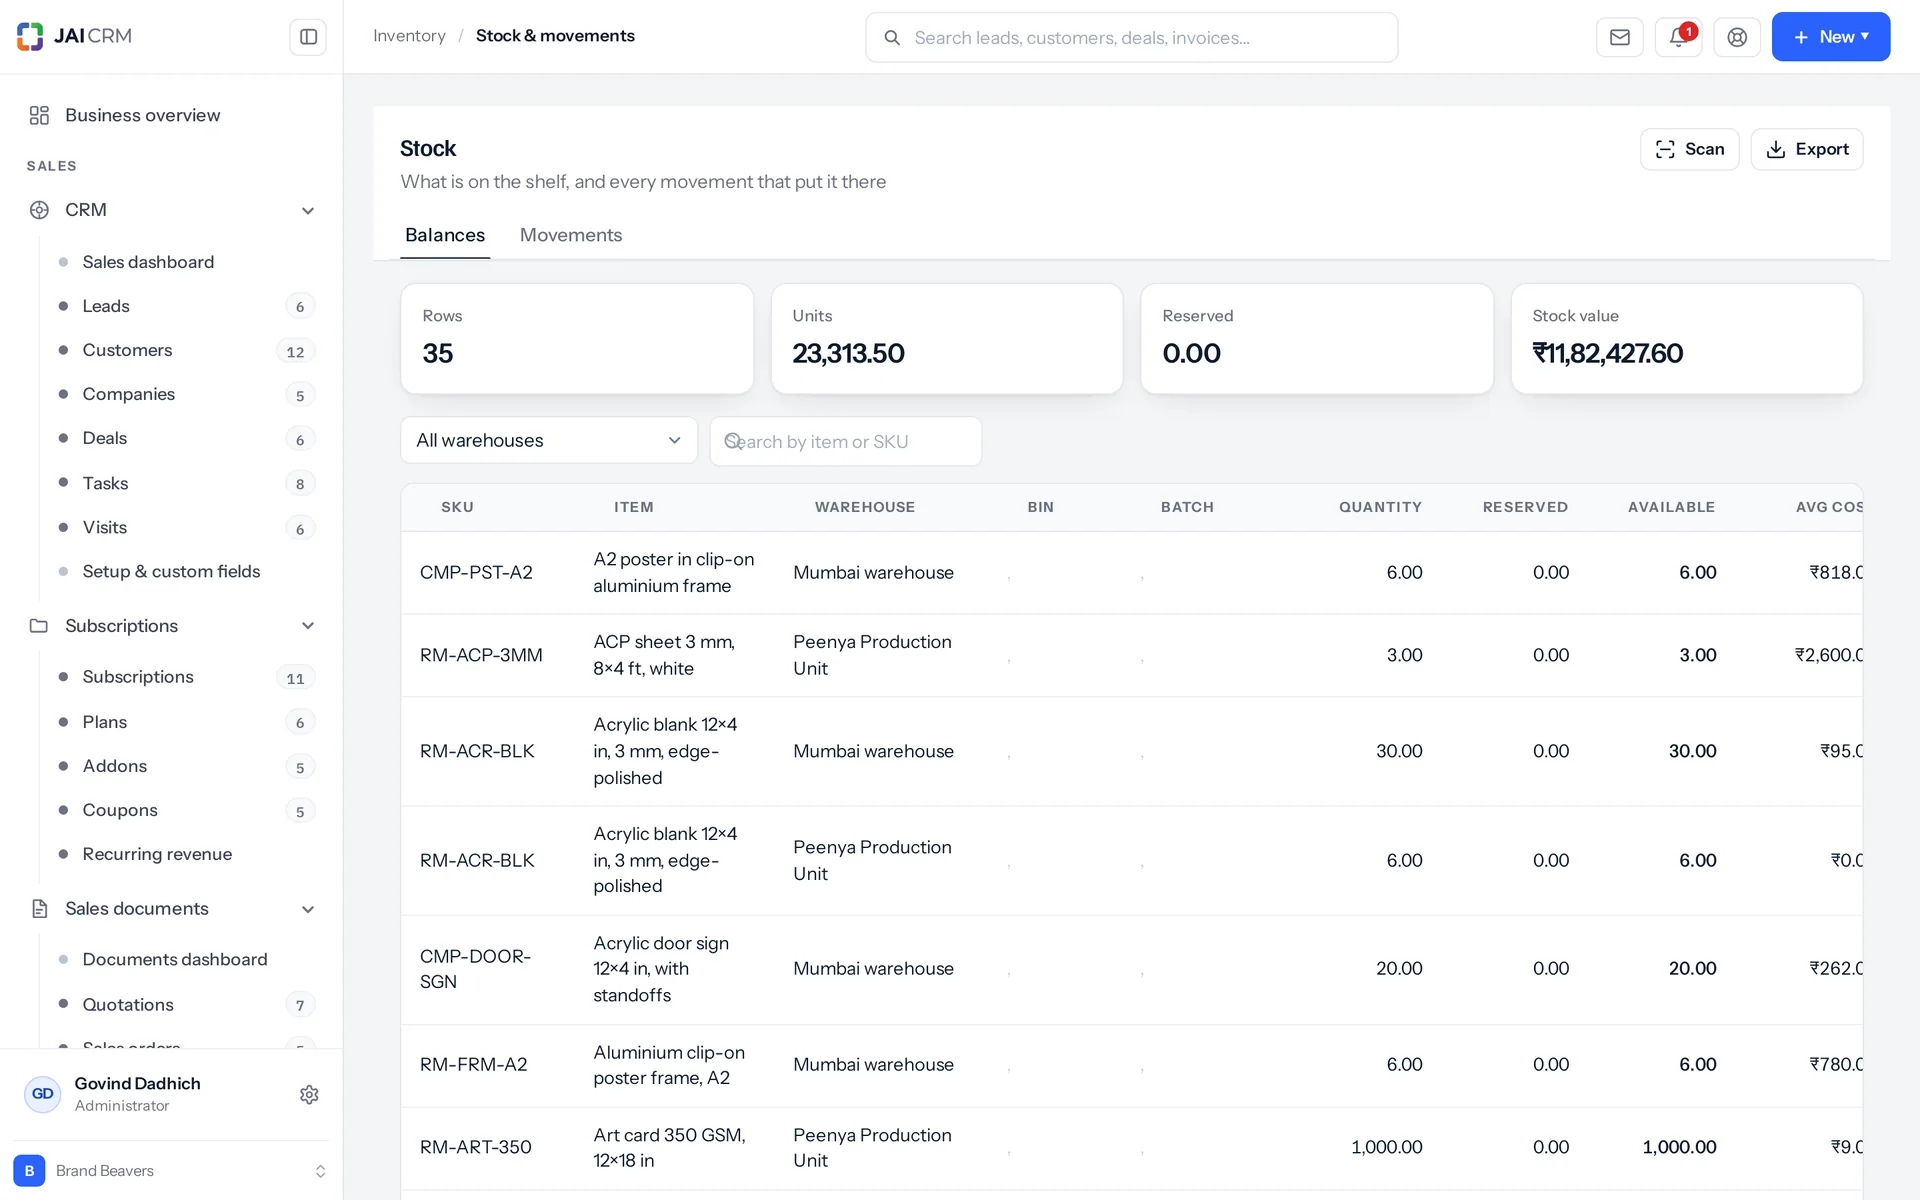The height and width of the screenshot is (1200, 1920).
Task: Collapse the Sales documents chevron
Action: coord(308,909)
